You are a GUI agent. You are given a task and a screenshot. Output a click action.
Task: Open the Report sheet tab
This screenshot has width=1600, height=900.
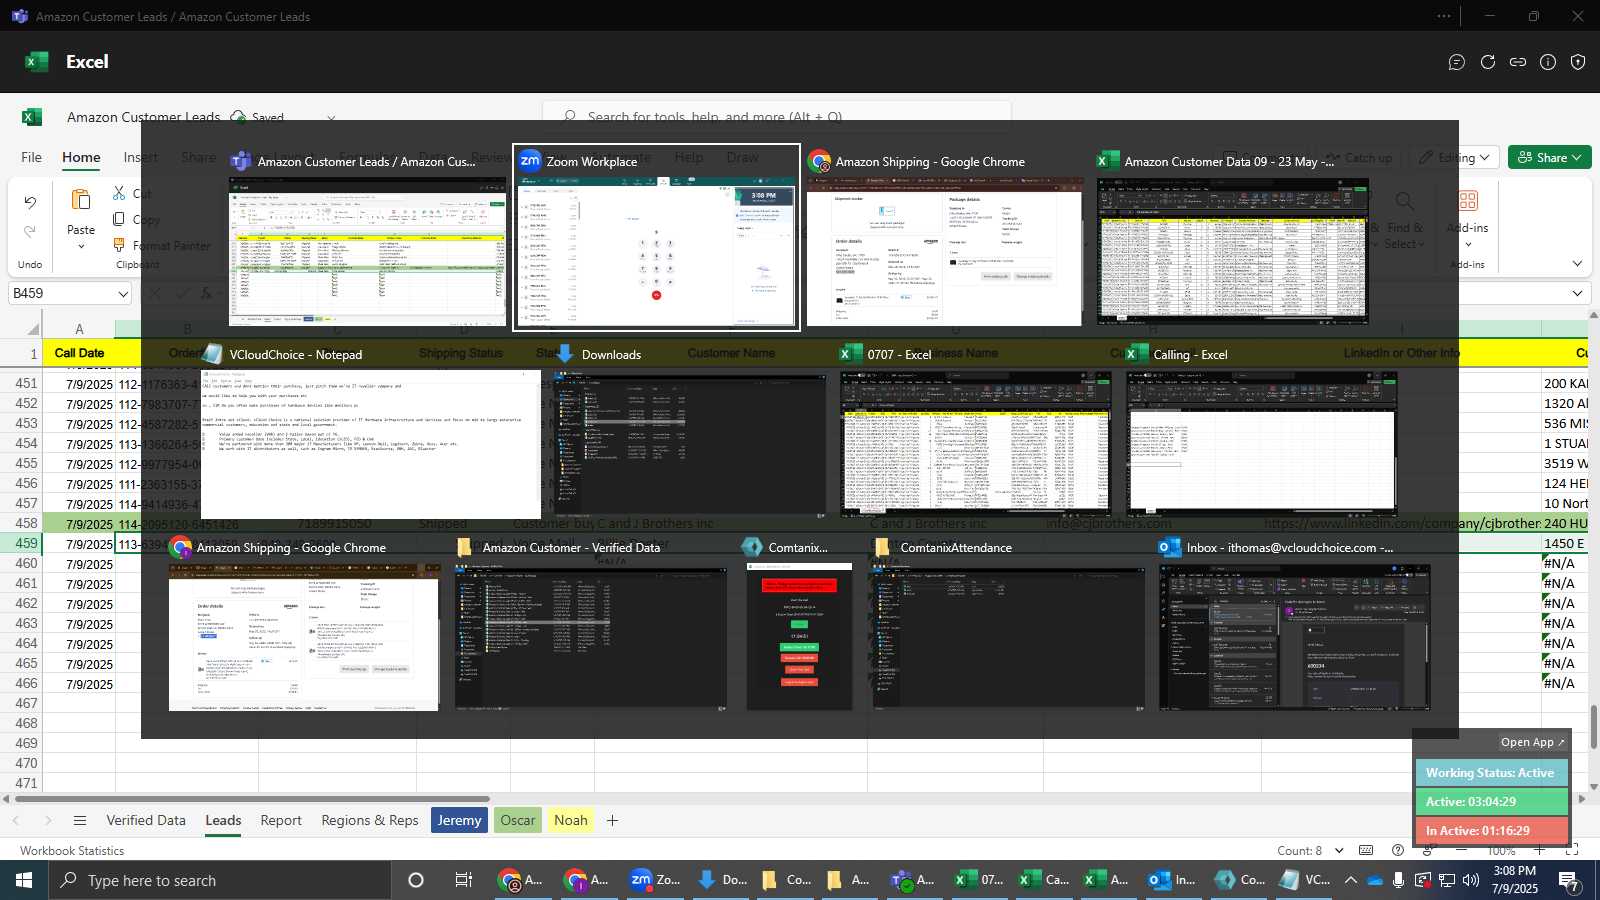coord(281,820)
